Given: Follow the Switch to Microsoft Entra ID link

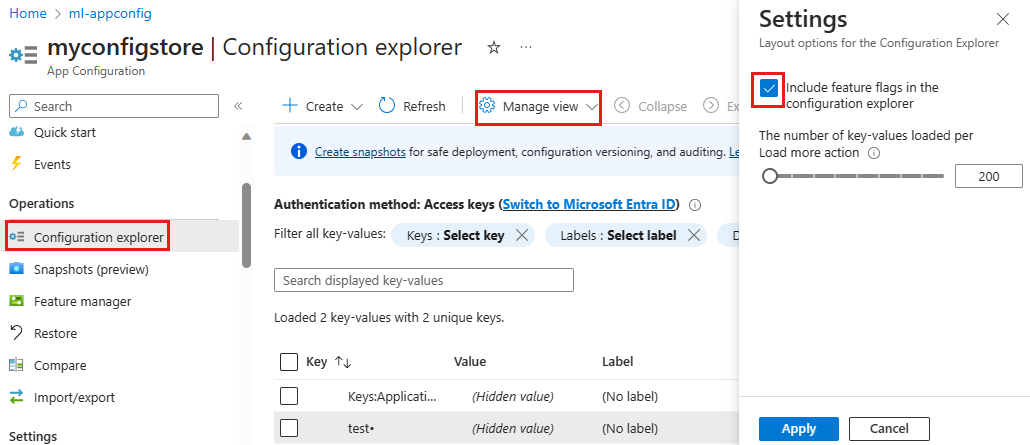Looking at the screenshot, I should click(589, 204).
